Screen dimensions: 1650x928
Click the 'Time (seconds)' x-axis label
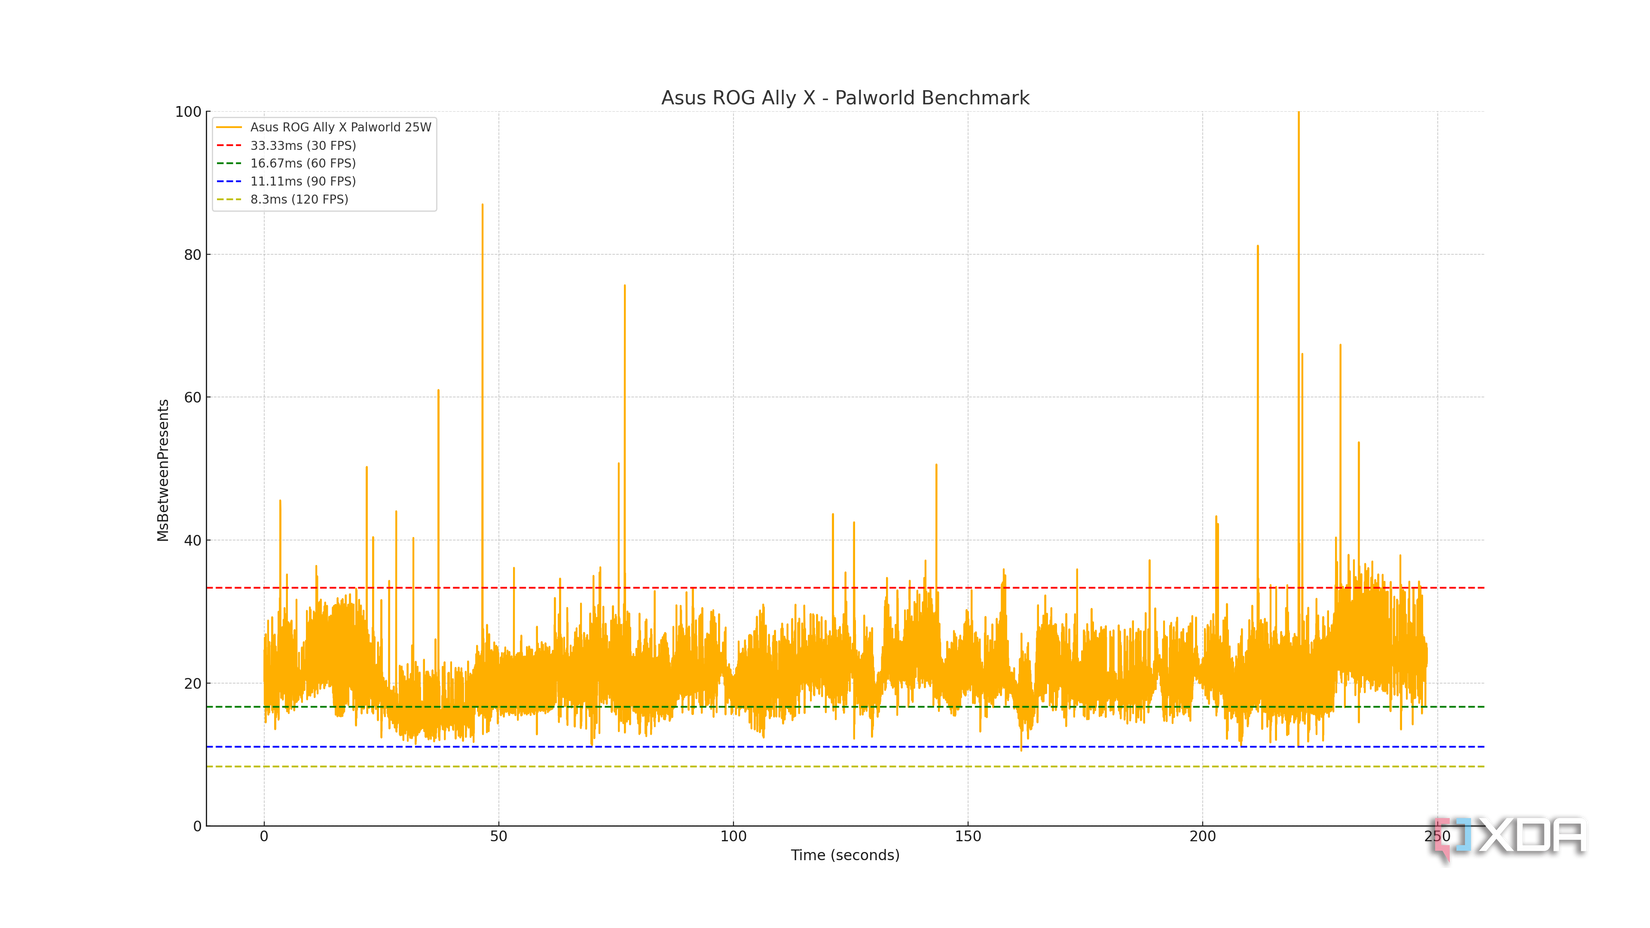click(845, 855)
